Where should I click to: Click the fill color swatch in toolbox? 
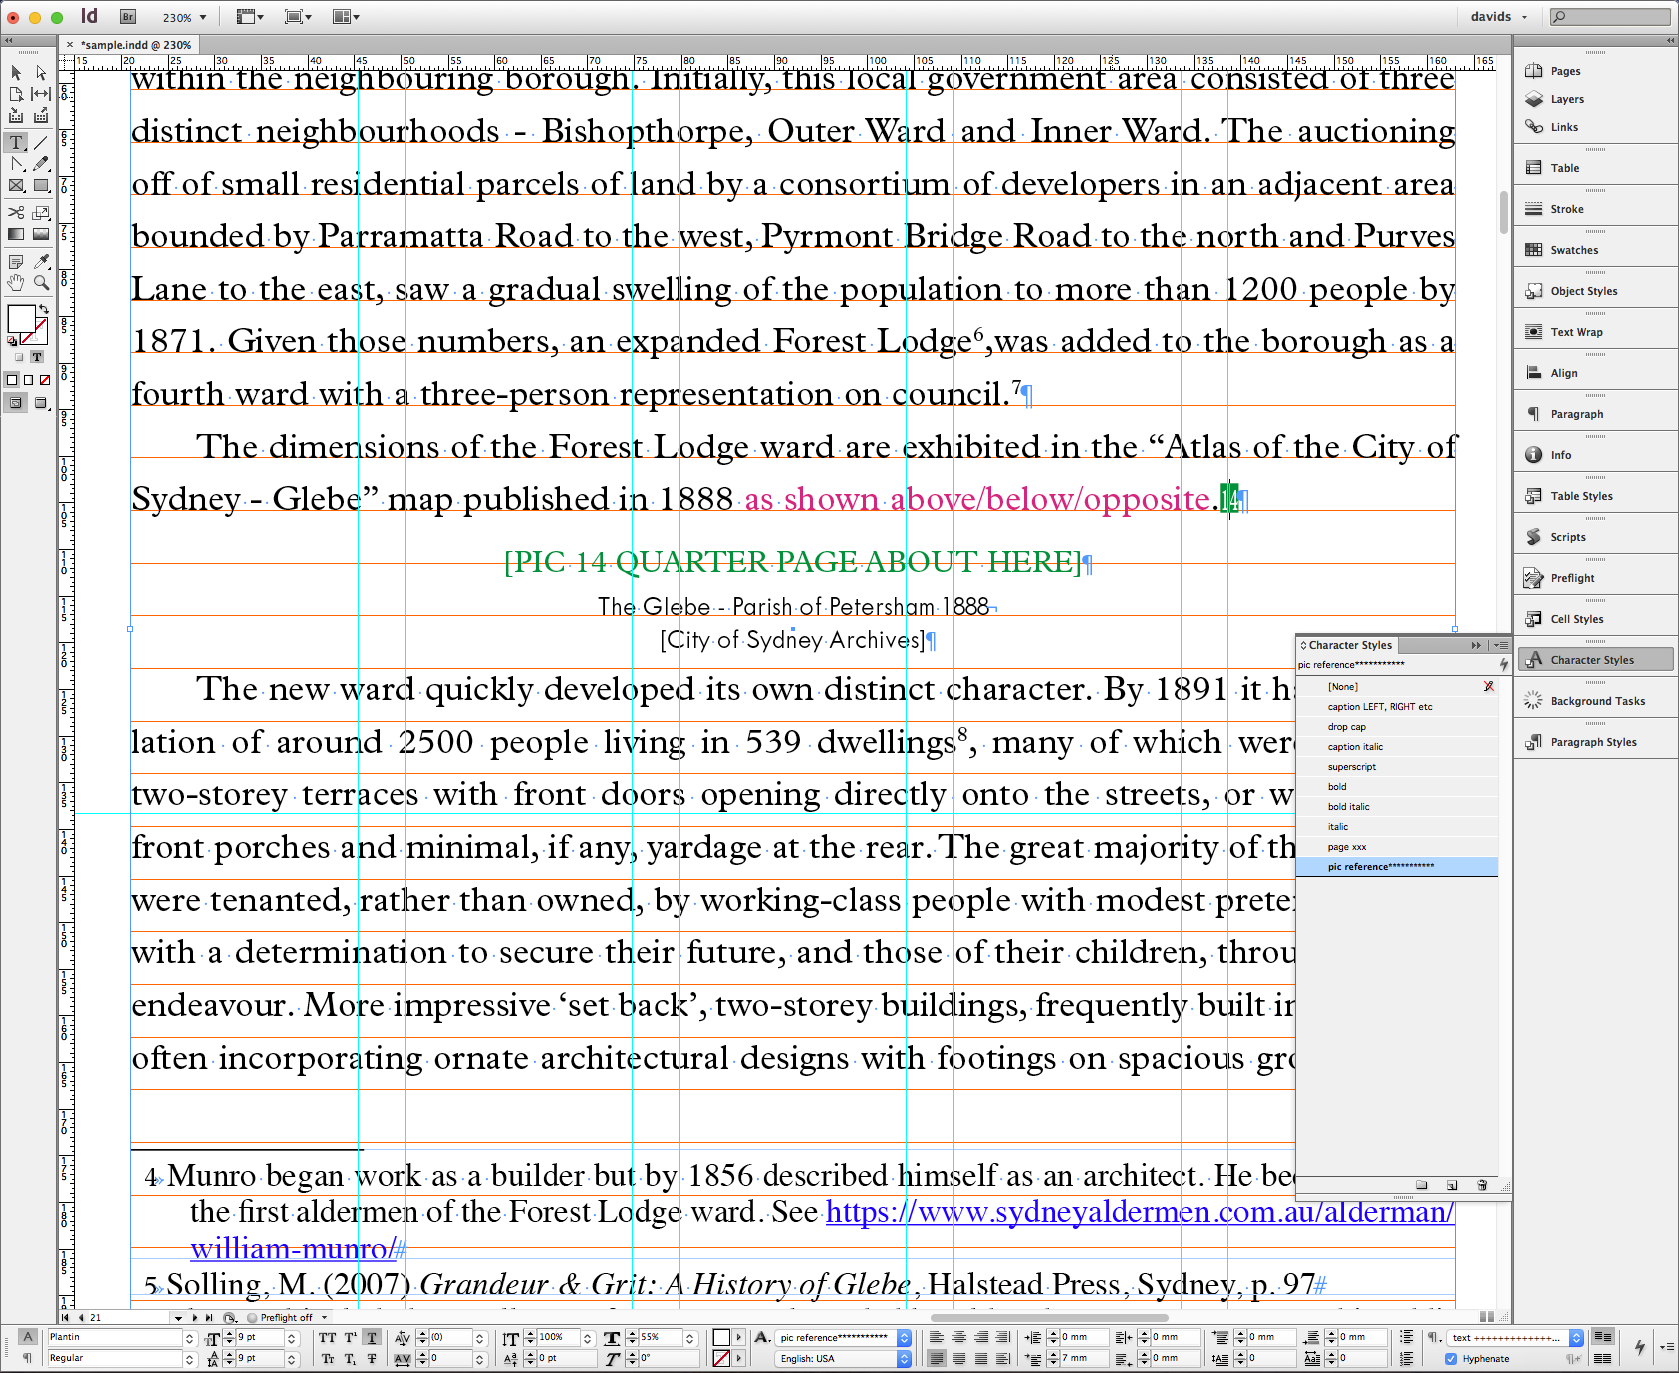click(20, 318)
